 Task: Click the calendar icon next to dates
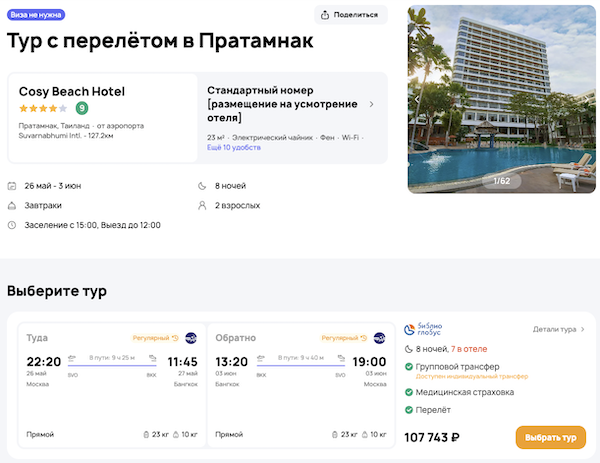click(x=11, y=186)
